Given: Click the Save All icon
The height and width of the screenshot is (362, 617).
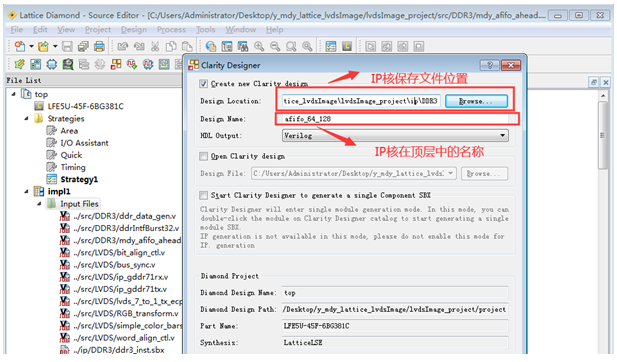Looking at the screenshot, I should (83, 46).
